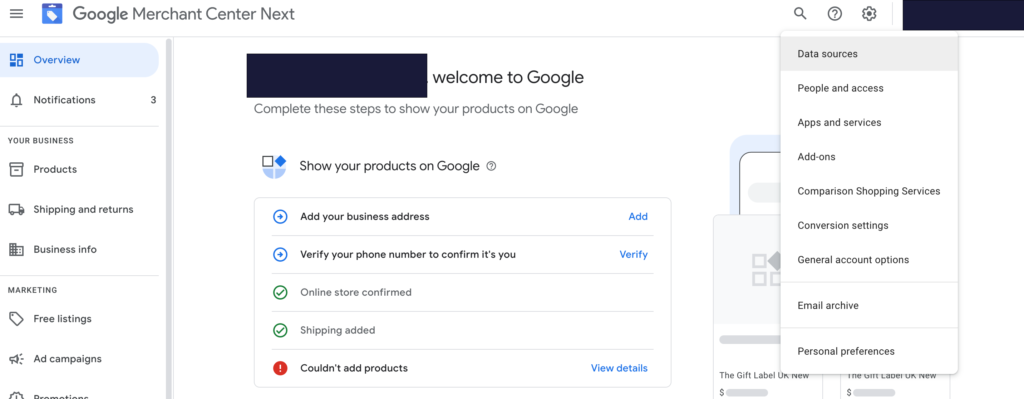
Task: Click the Products box icon in sidebar
Action: coord(16,169)
